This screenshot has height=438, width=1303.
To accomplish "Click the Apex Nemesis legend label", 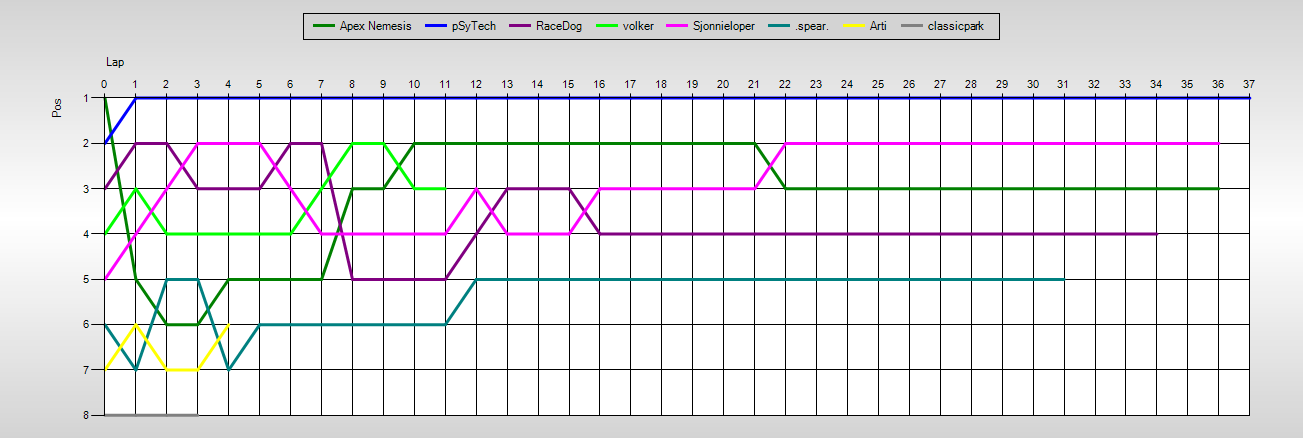I will pyautogui.click(x=375, y=26).
